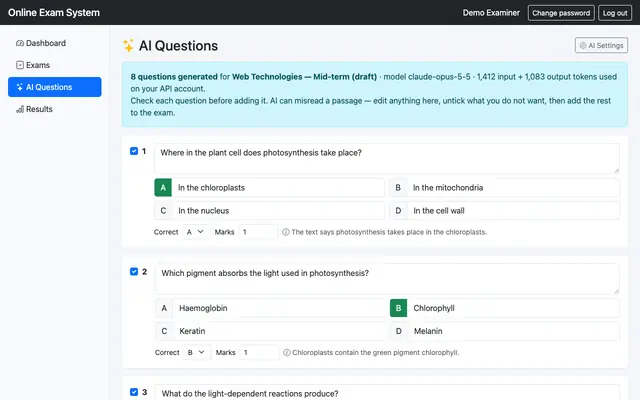
Task: Click the Log out button
Action: tap(615, 13)
